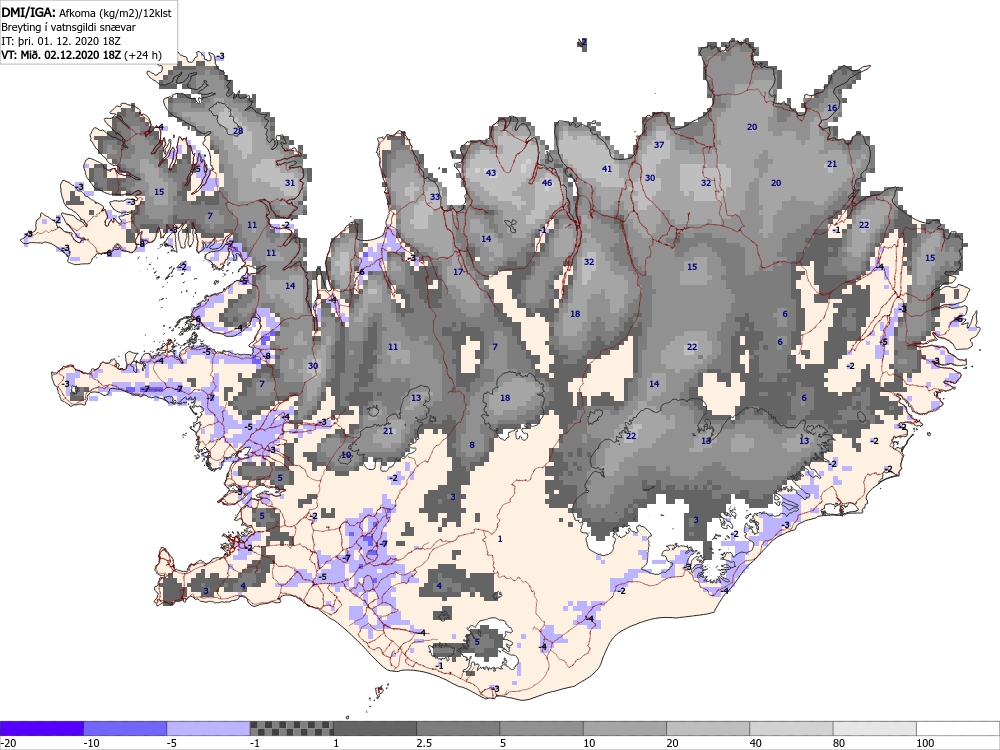The height and width of the screenshot is (750, 1000).
Task: Select the map value 46
Action: coord(547,183)
